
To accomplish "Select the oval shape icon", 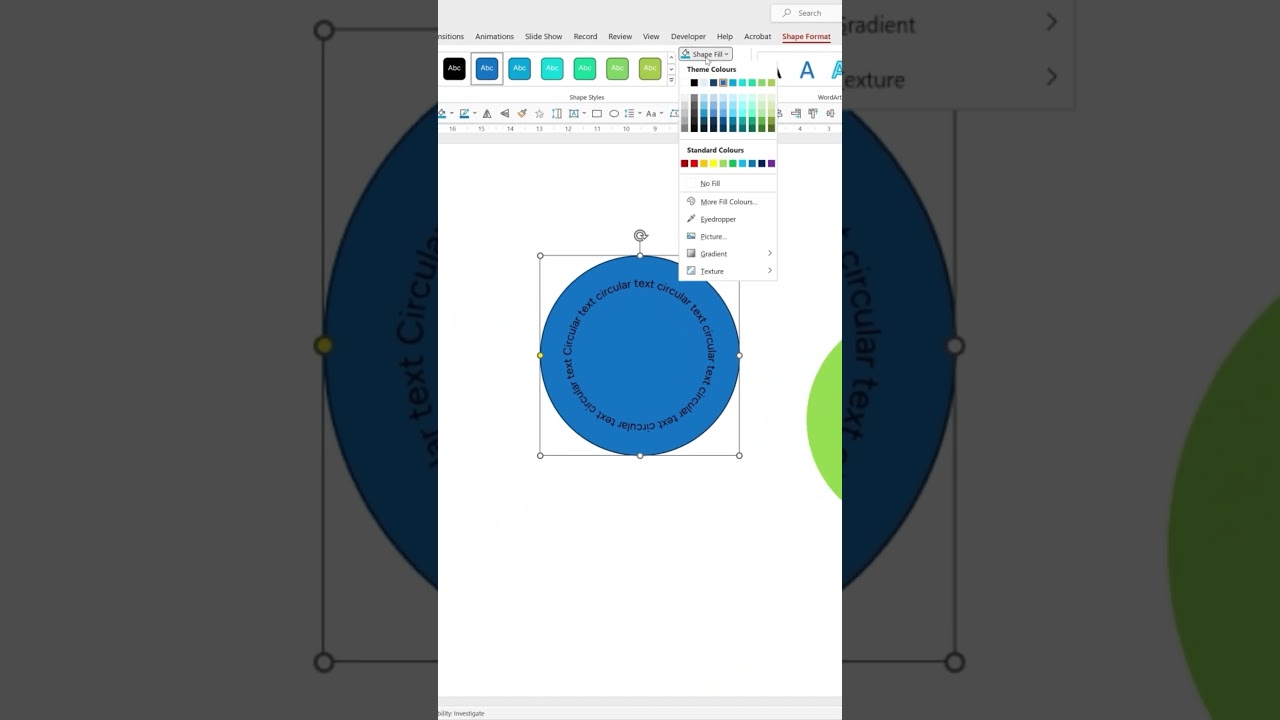I will point(614,113).
